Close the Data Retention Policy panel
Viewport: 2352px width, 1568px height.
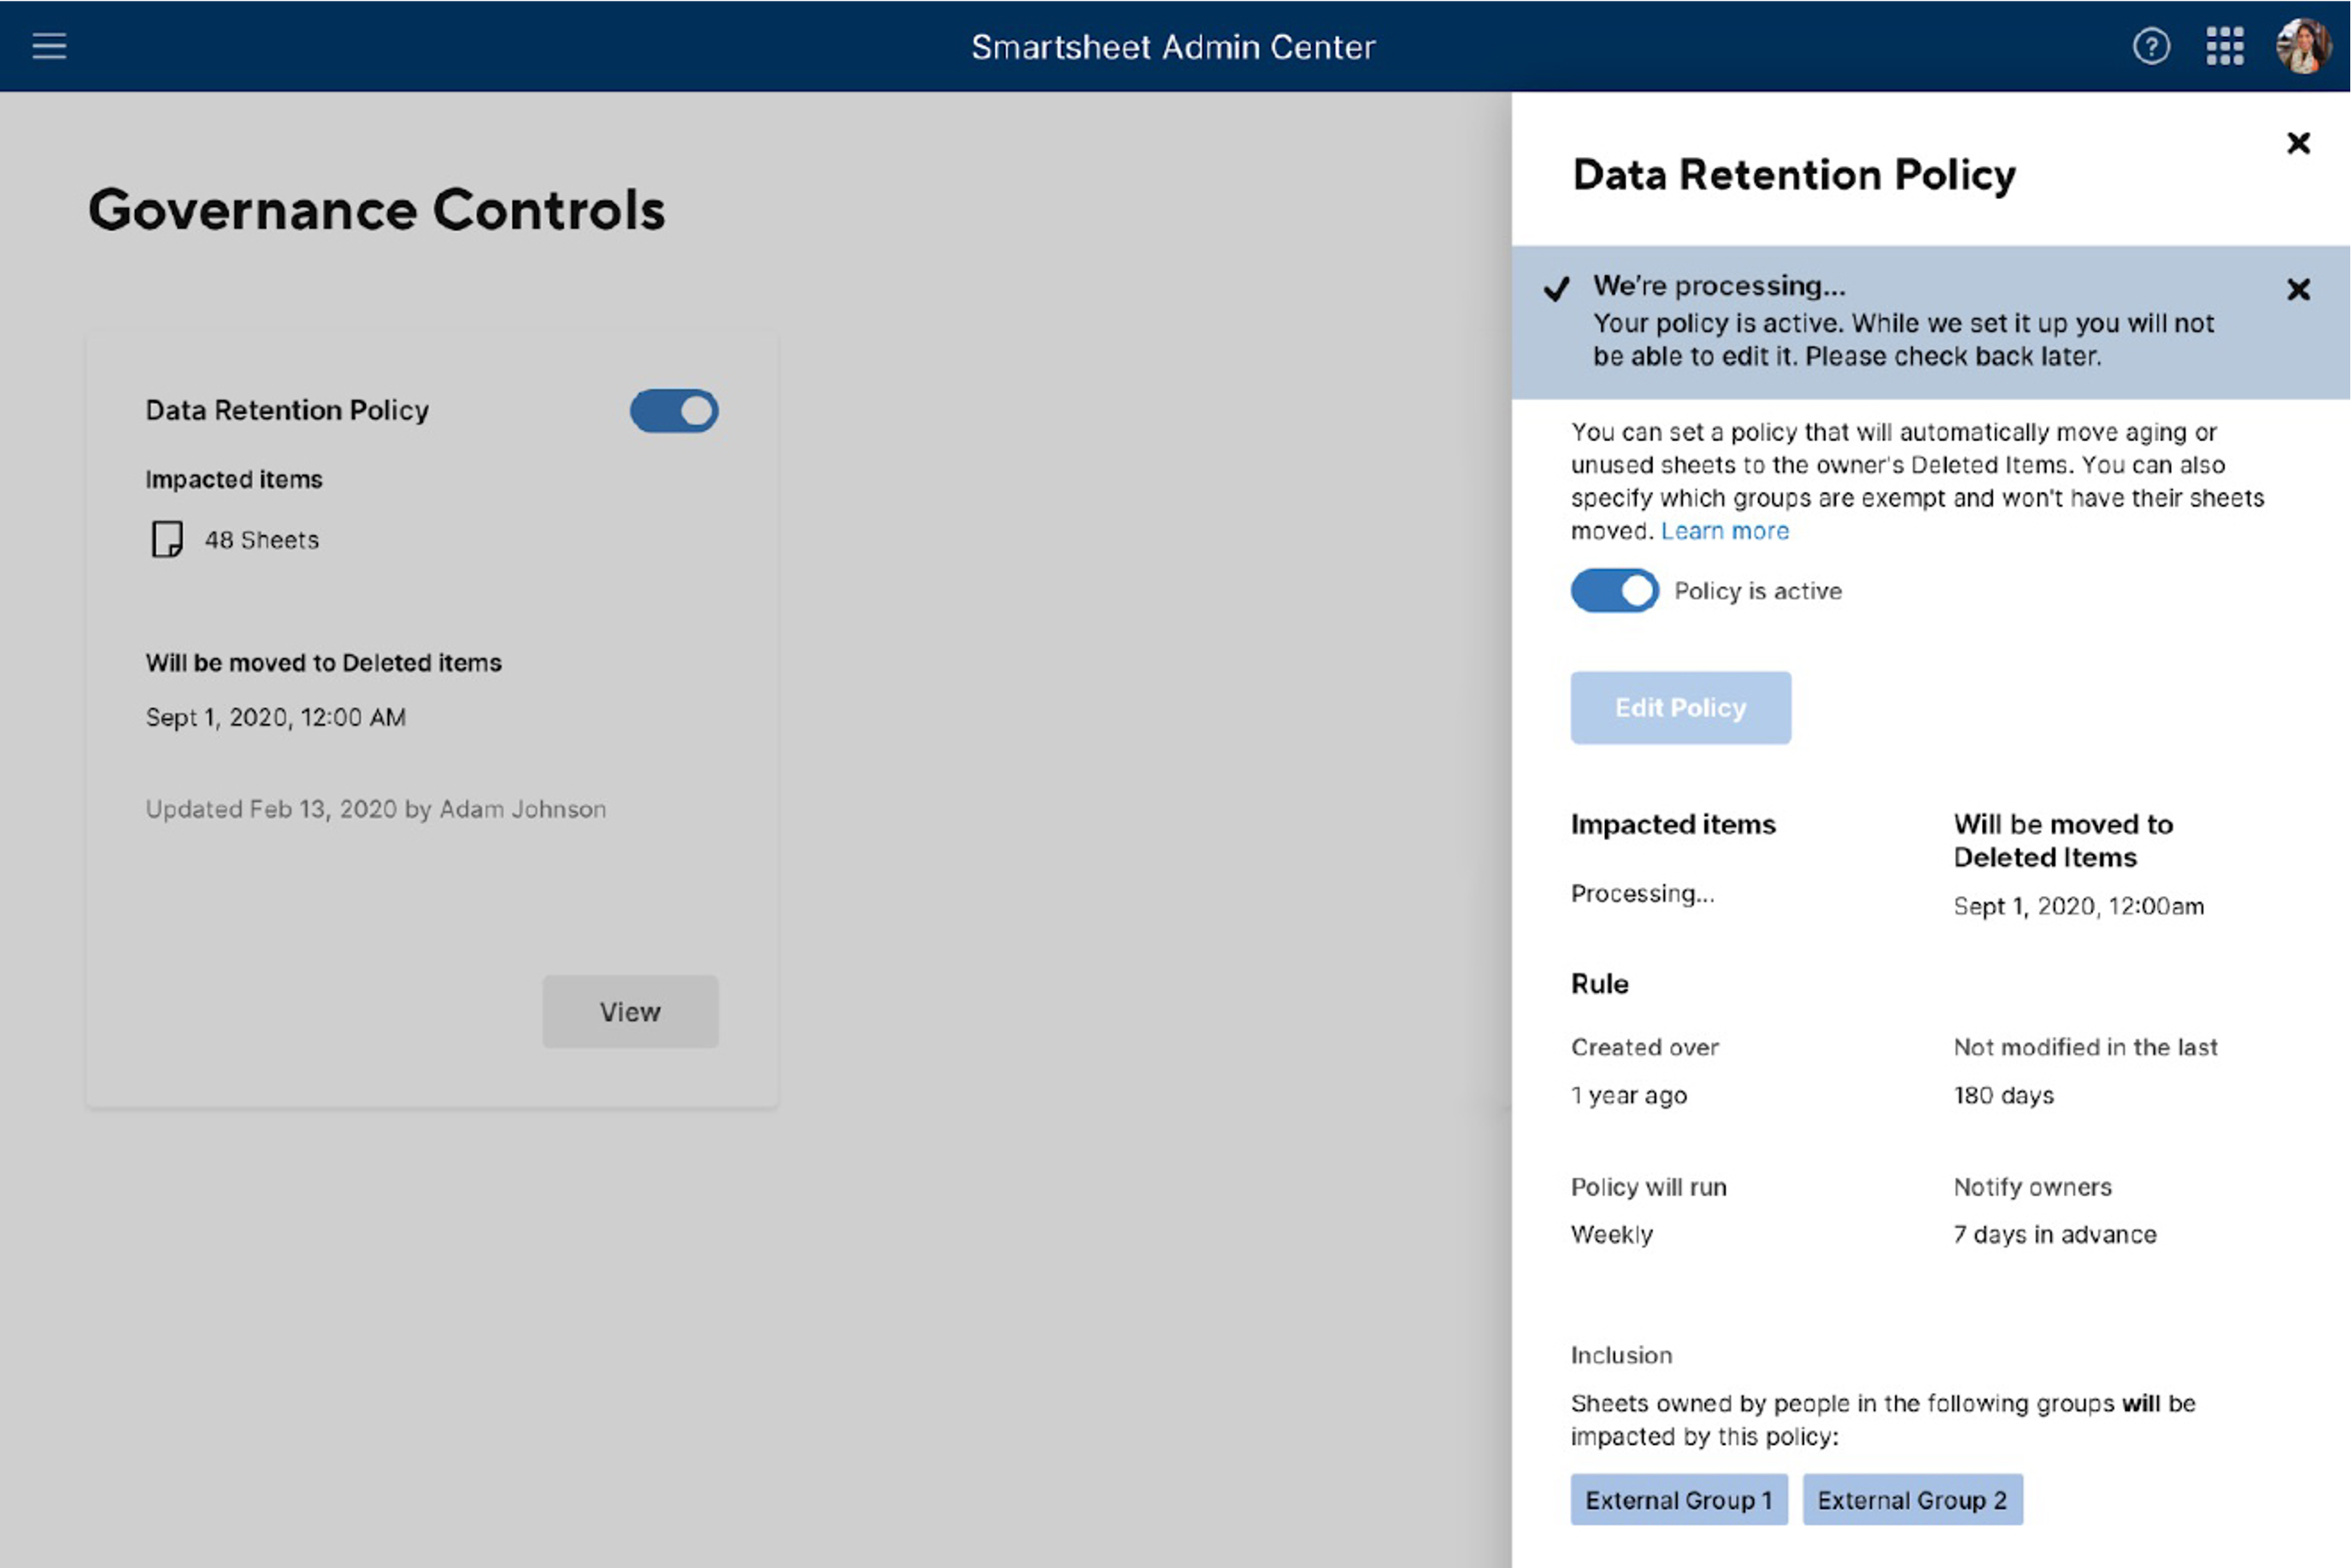[2298, 143]
